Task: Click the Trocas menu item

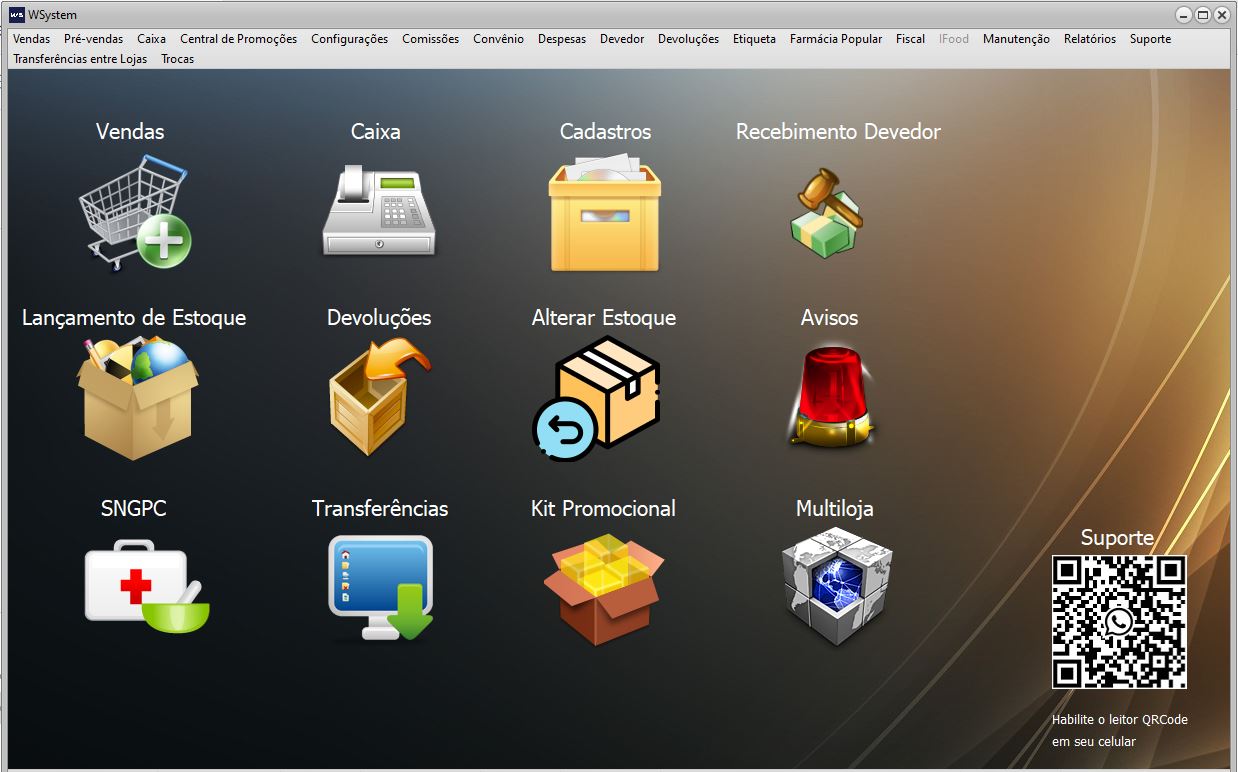Action: click(177, 59)
